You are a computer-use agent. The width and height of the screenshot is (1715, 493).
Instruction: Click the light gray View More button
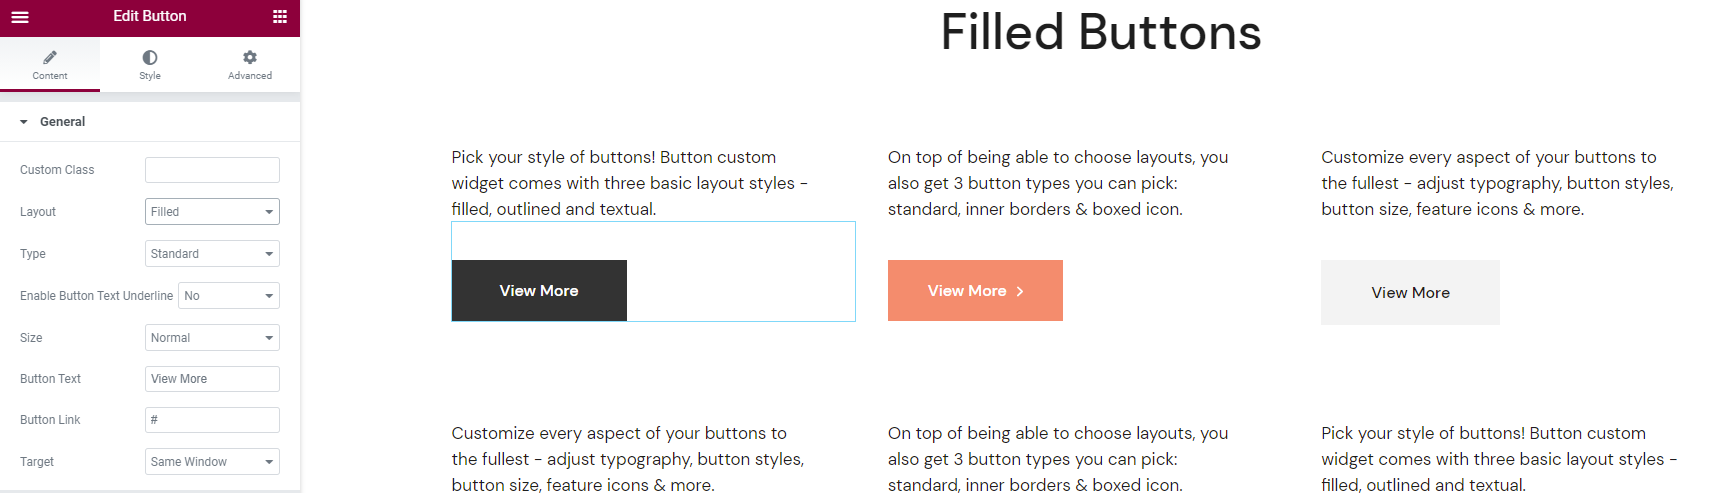[1410, 293]
